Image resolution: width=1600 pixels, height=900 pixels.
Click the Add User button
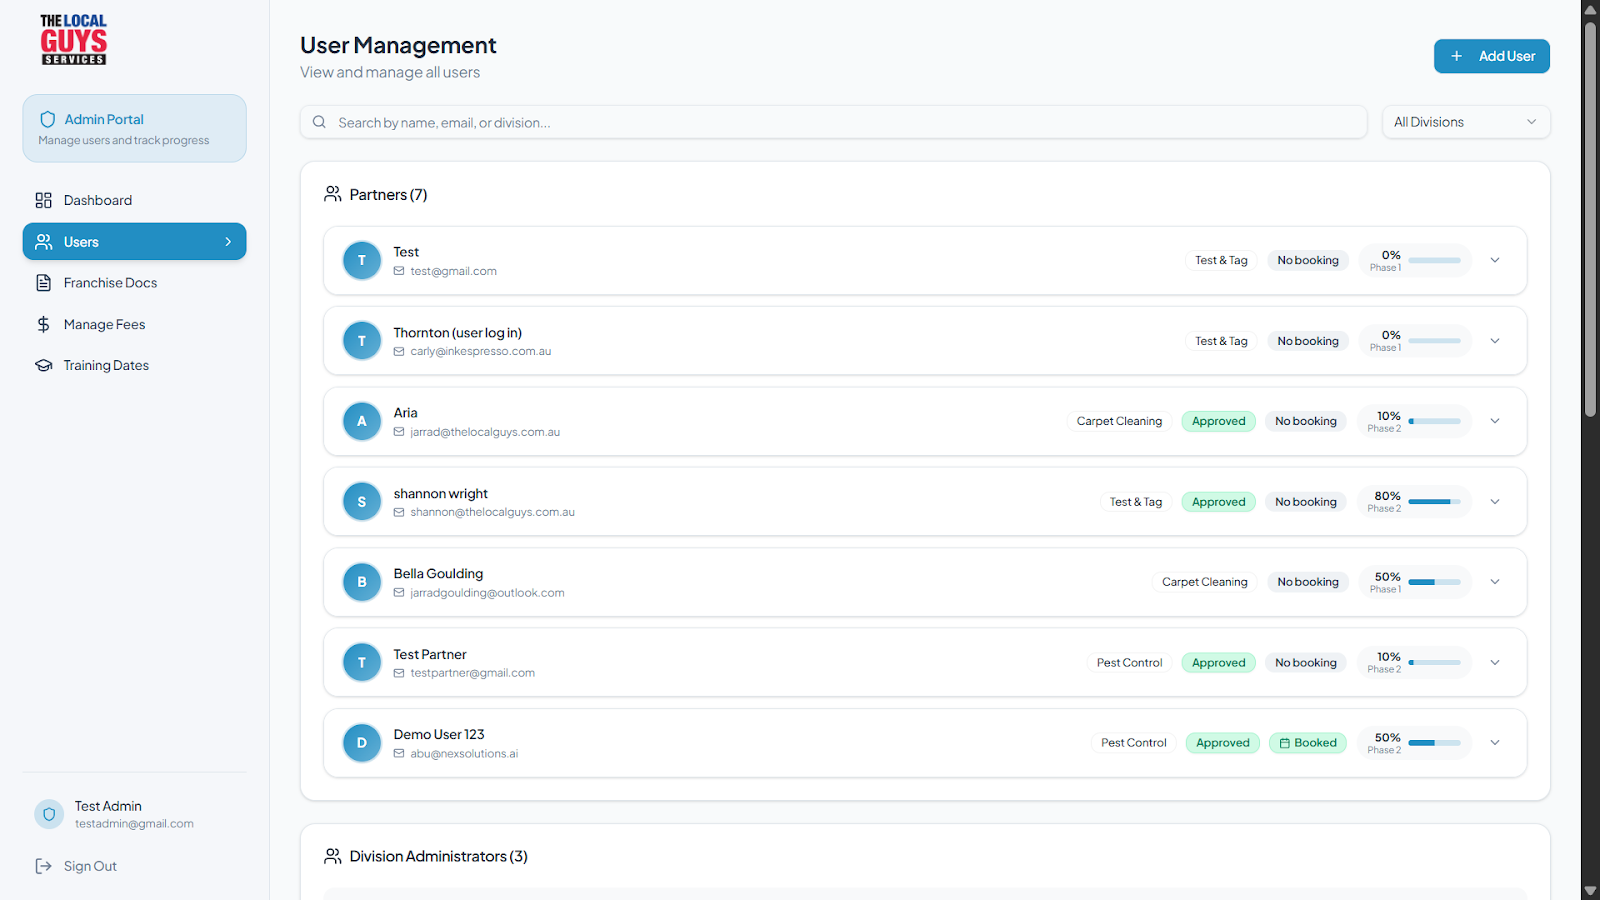pos(1491,56)
